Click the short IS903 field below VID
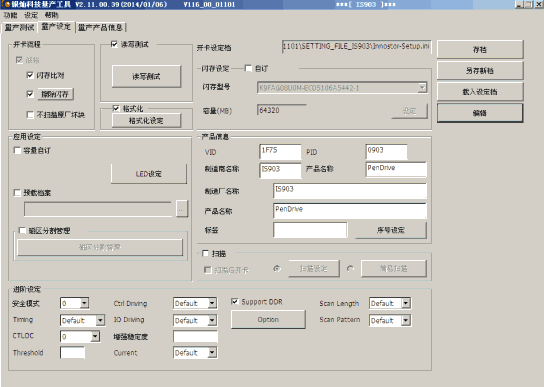The height and width of the screenshot is (387, 544). [x=280, y=170]
